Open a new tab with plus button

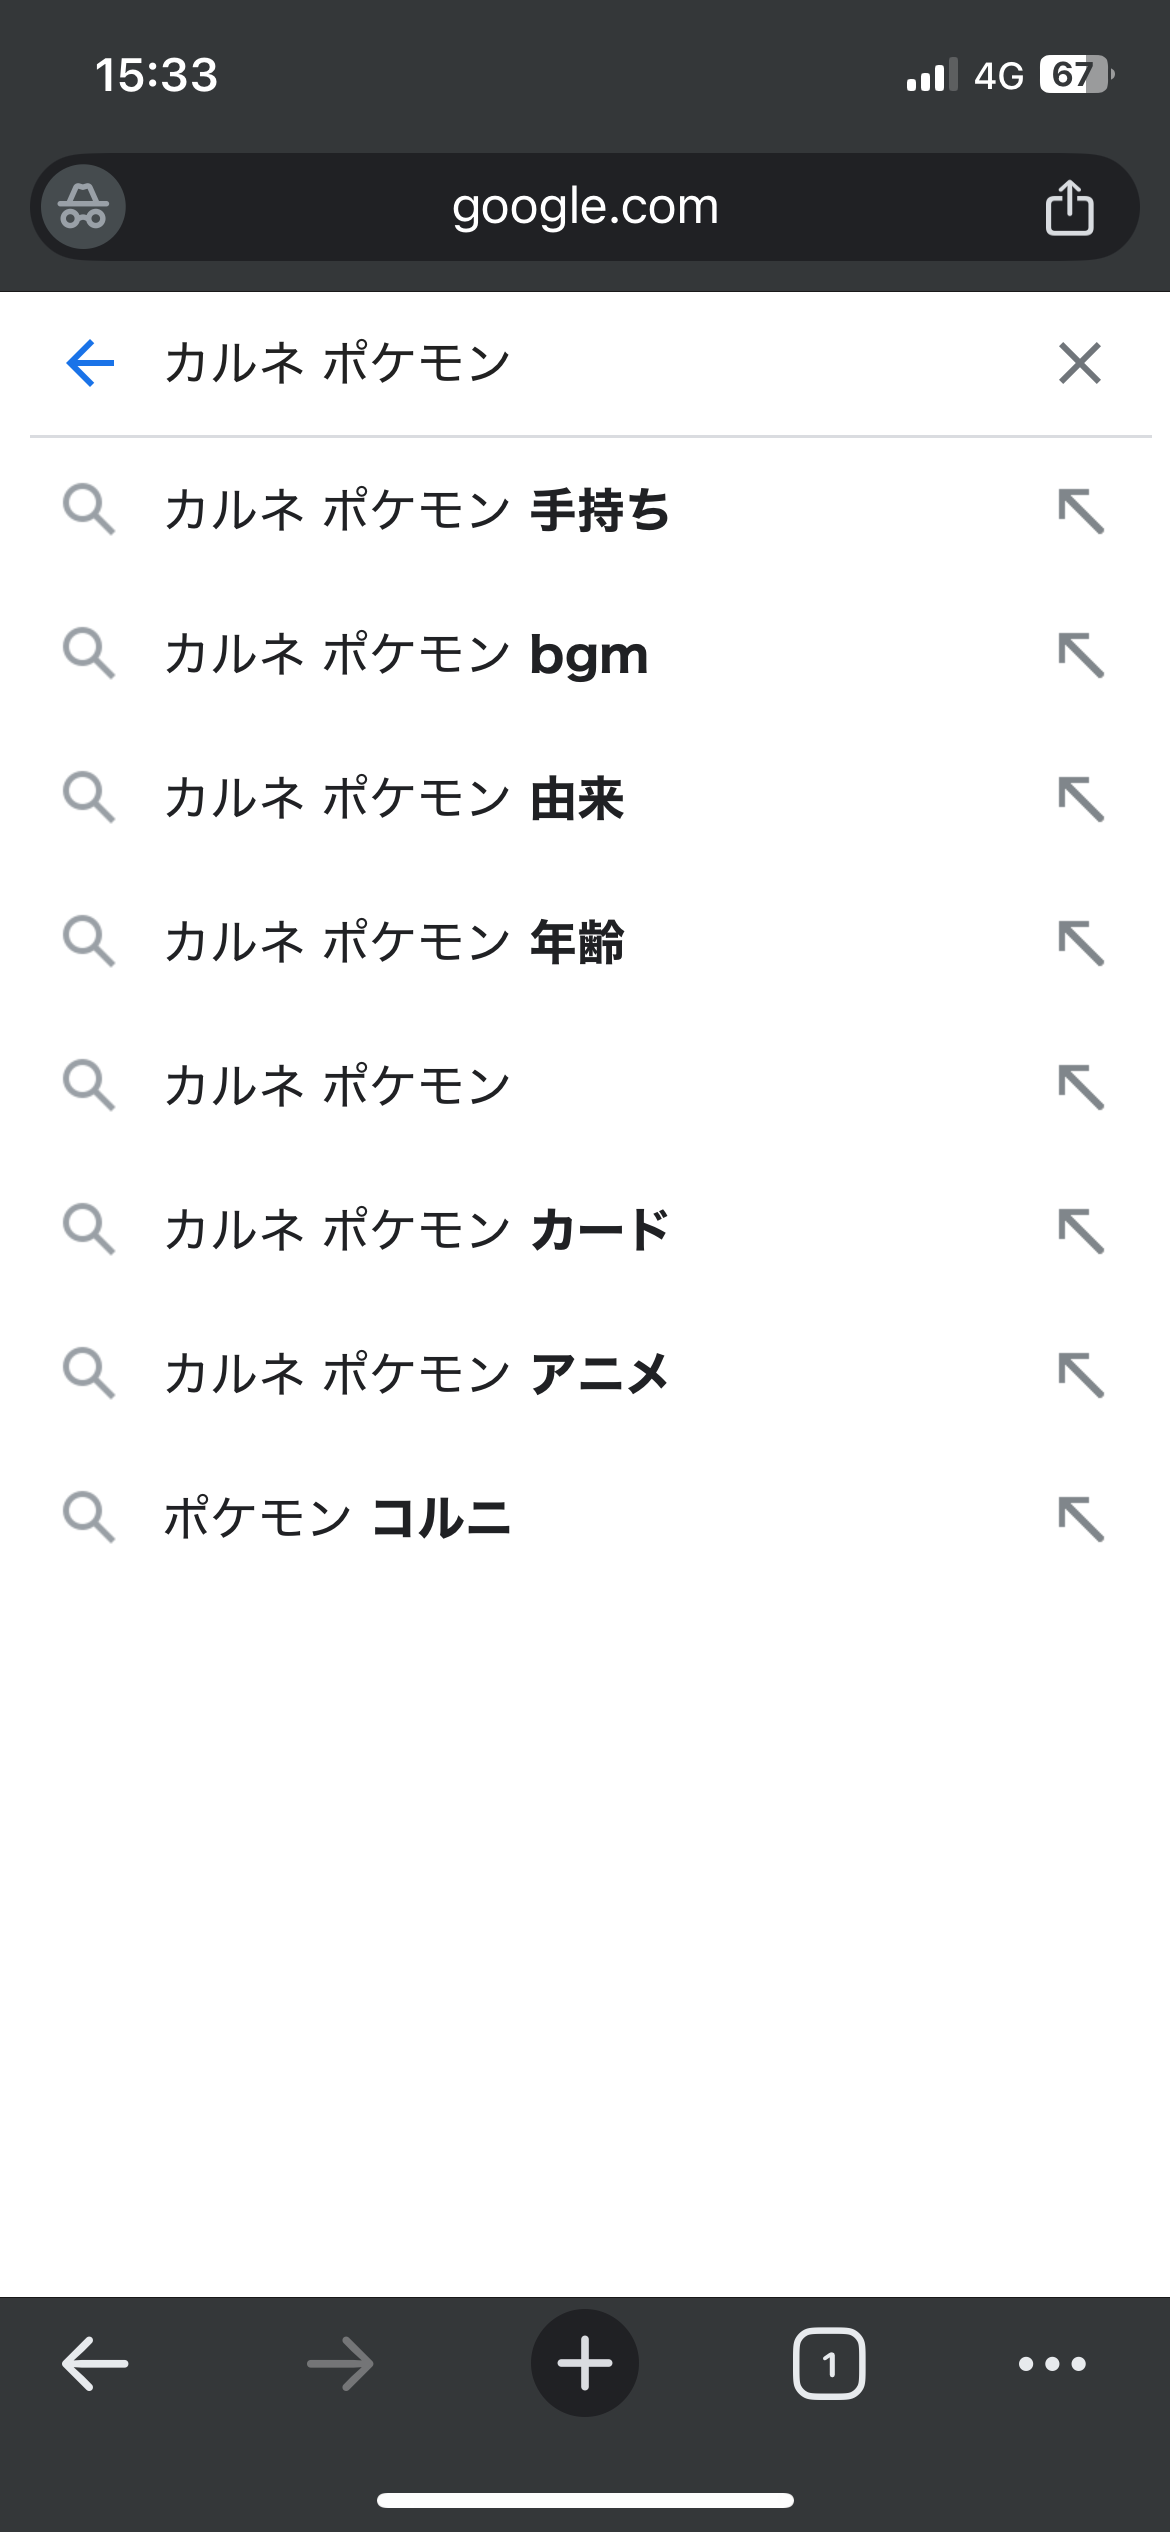point(584,2364)
